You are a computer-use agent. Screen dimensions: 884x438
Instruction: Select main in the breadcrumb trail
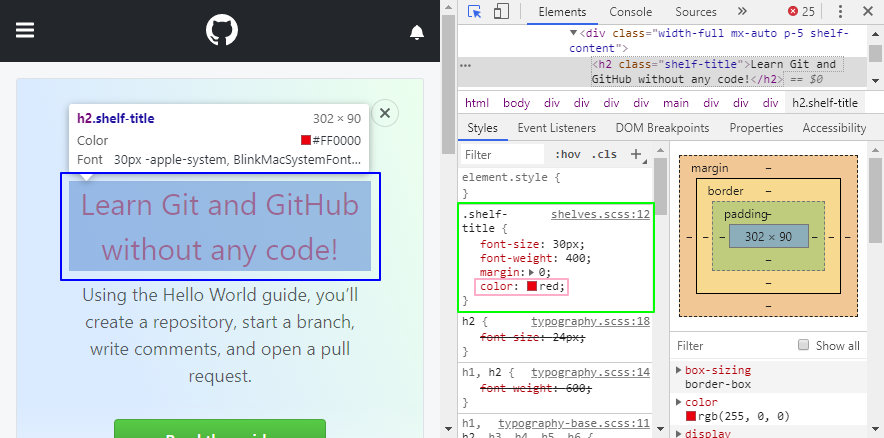point(676,103)
